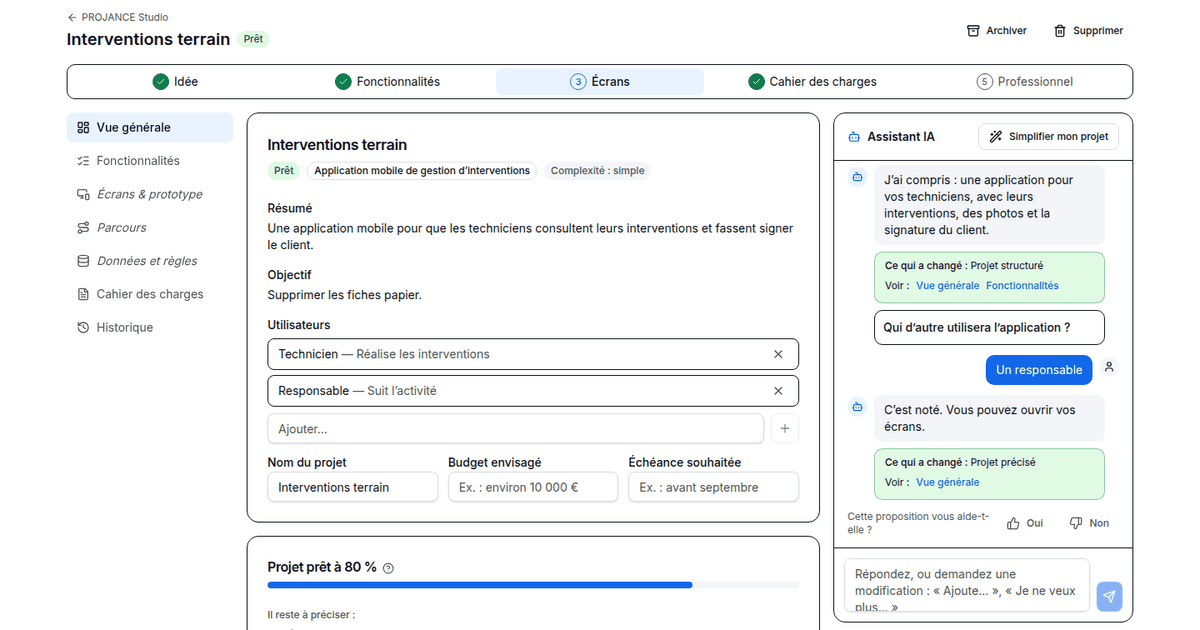Screen dimensions: 1200x630
Task: Open the Fonctionnalités step in the stepper
Action: 387,82
